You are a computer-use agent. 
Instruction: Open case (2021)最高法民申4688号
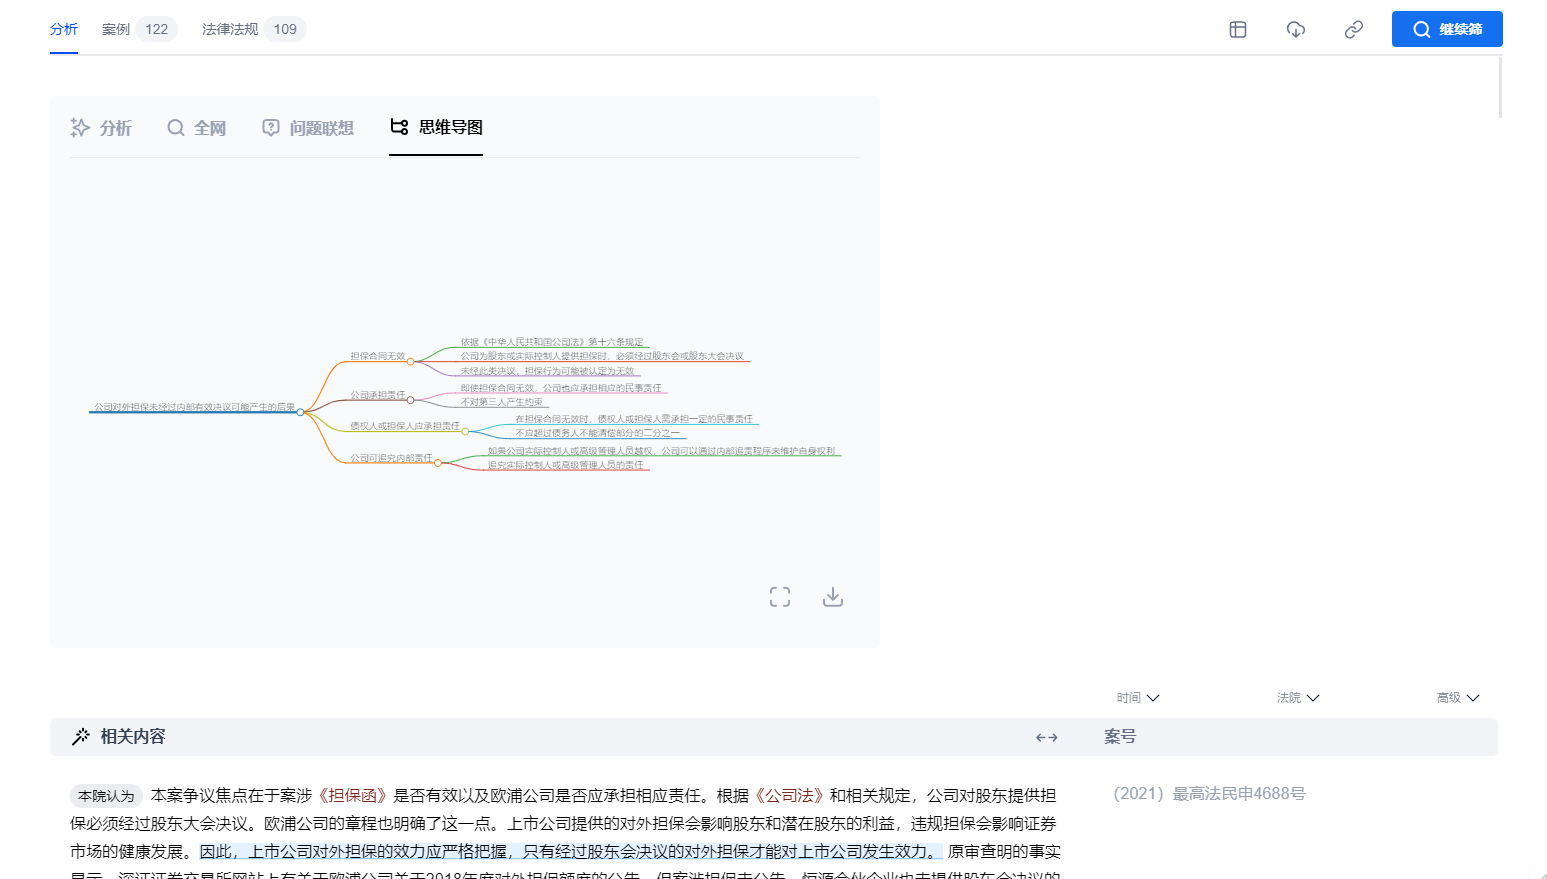(x=1209, y=794)
